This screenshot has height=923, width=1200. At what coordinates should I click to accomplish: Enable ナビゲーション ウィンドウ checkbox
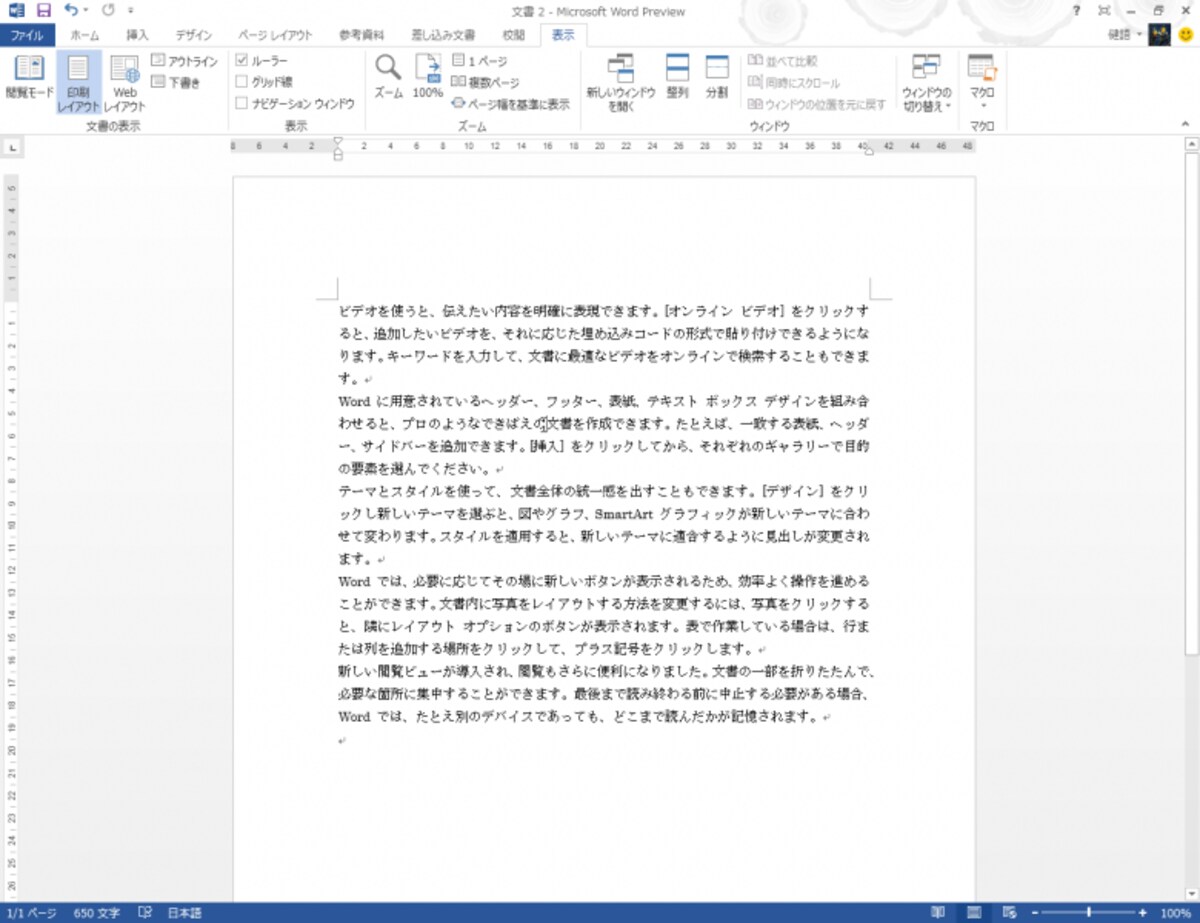tap(241, 103)
